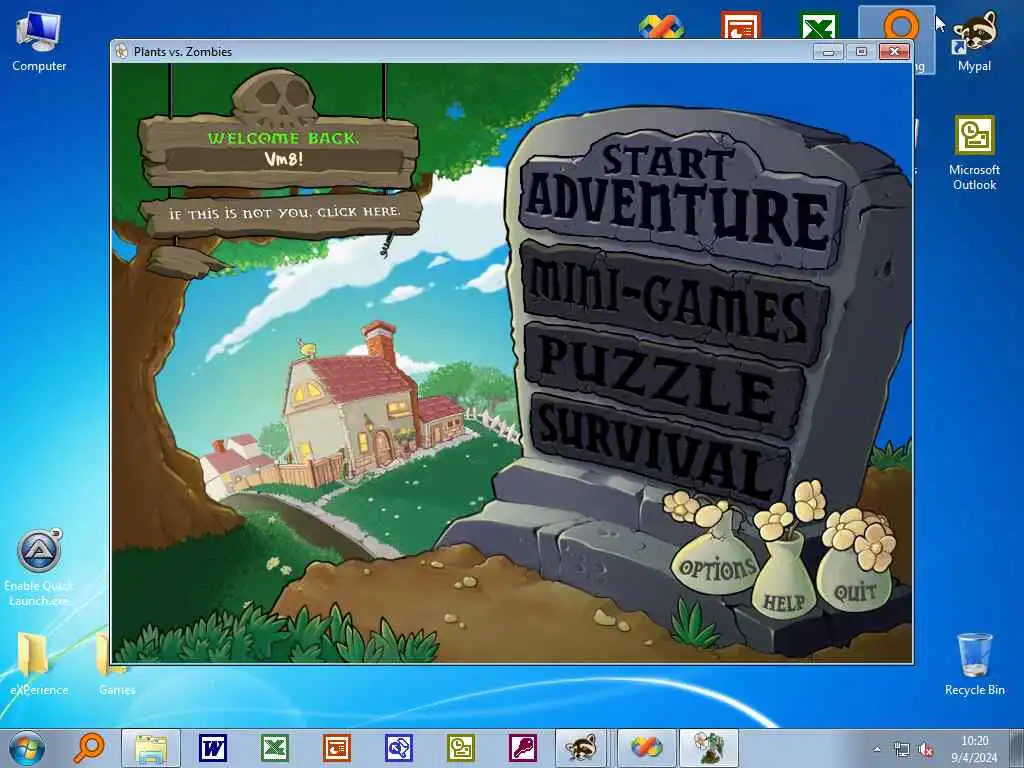Open the Mypal raccoon desktop shortcut

(974, 40)
